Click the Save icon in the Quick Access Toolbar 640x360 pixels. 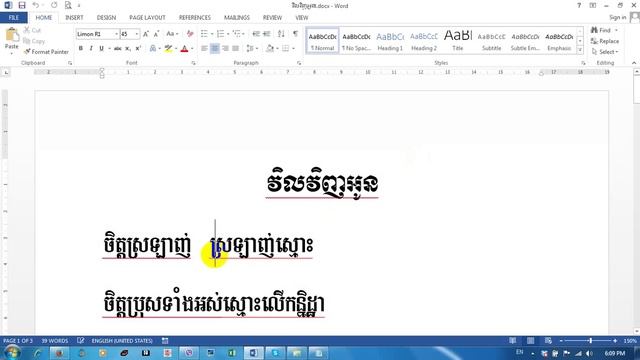pos(22,5)
